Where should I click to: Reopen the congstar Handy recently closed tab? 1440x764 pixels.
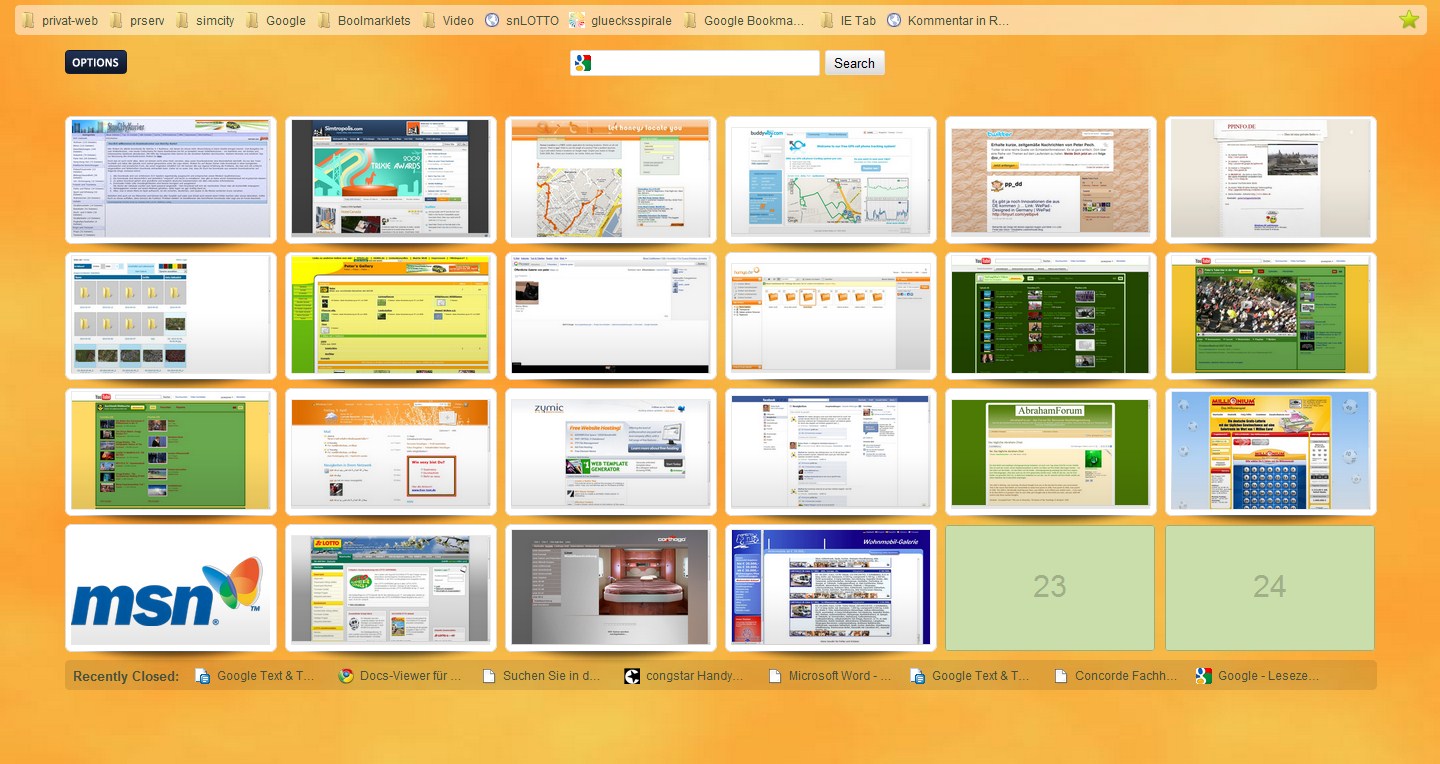[x=684, y=676]
